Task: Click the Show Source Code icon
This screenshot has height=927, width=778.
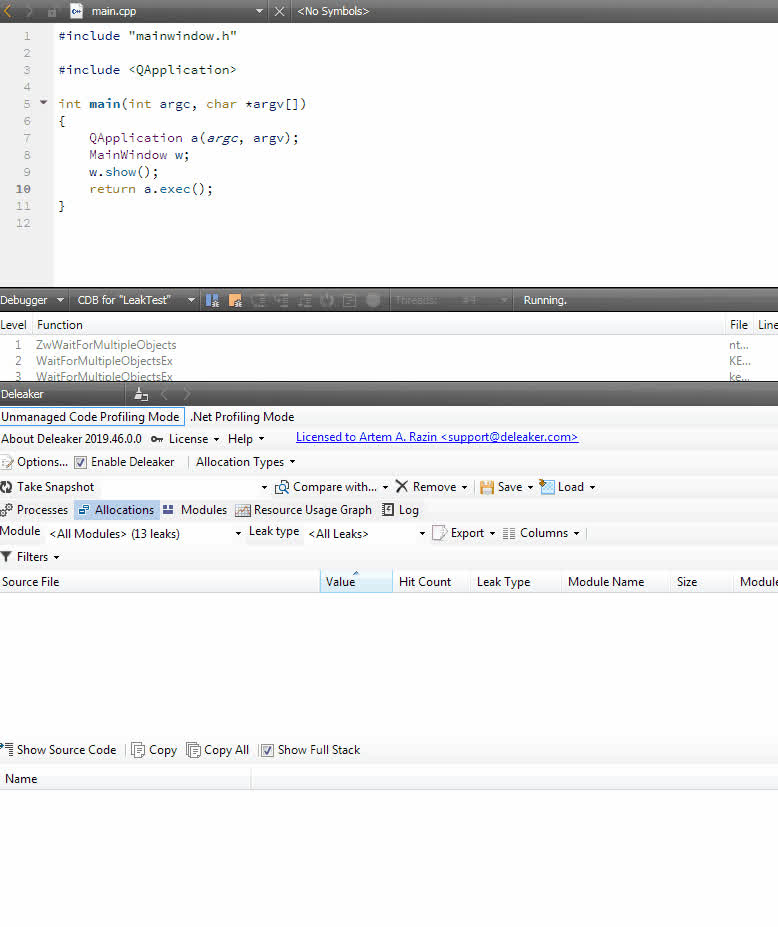Action: tap(7, 750)
